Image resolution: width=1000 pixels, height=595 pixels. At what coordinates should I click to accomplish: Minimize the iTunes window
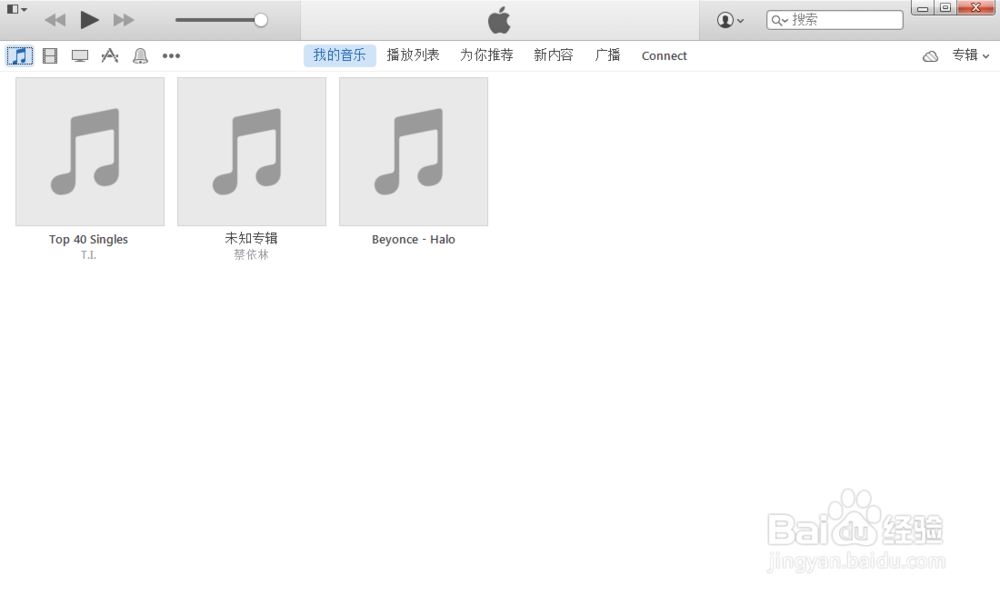pos(922,8)
